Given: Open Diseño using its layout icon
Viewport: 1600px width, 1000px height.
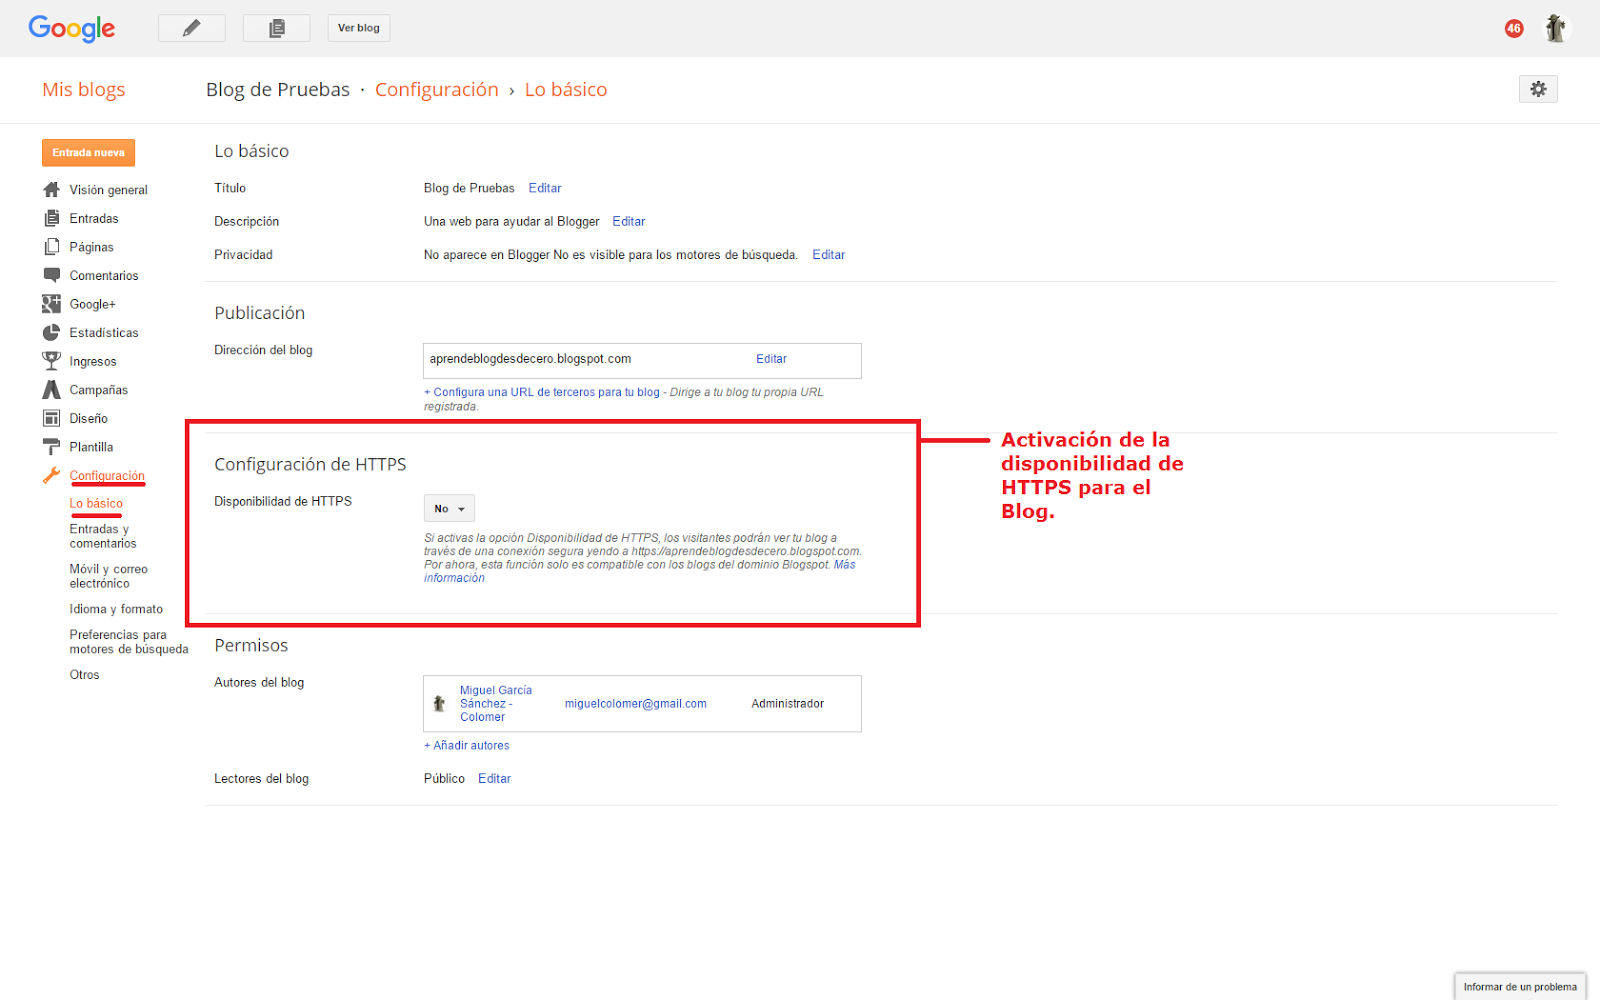Looking at the screenshot, I should pyautogui.click(x=52, y=418).
